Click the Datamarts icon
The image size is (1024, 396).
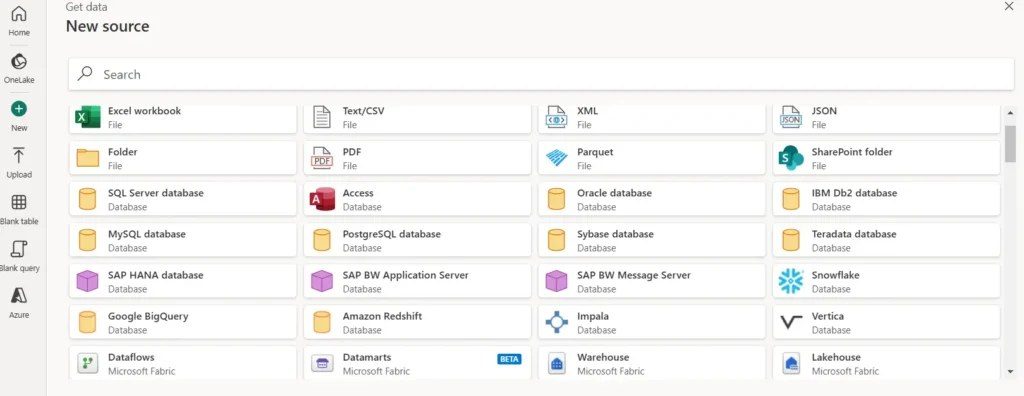point(322,363)
